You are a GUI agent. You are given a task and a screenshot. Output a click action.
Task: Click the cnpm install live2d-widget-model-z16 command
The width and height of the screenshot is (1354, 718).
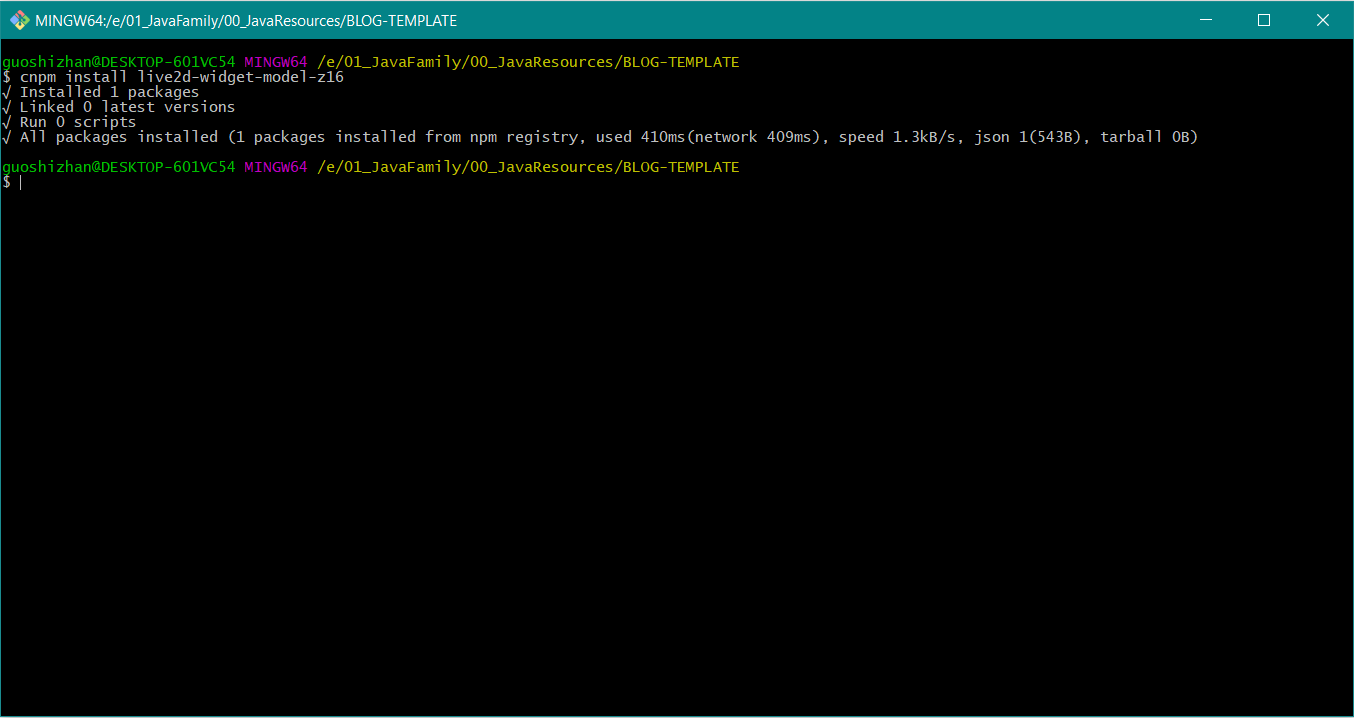click(x=182, y=77)
